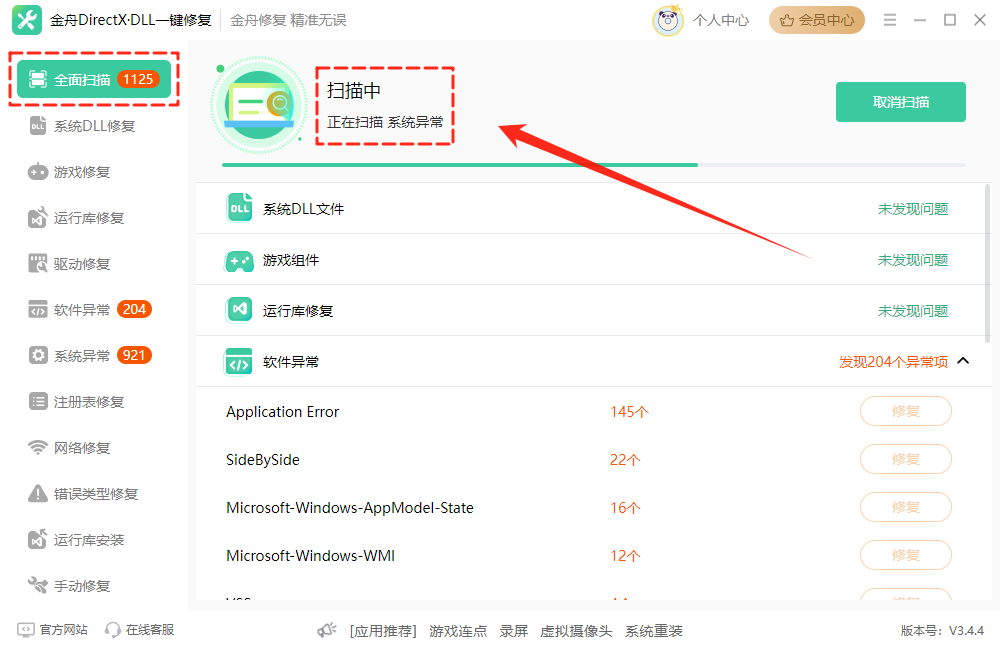Collapse the 软件异常 section chevron
This screenshot has height=650, width=1000.
pyautogui.click(x=964, y=361)
